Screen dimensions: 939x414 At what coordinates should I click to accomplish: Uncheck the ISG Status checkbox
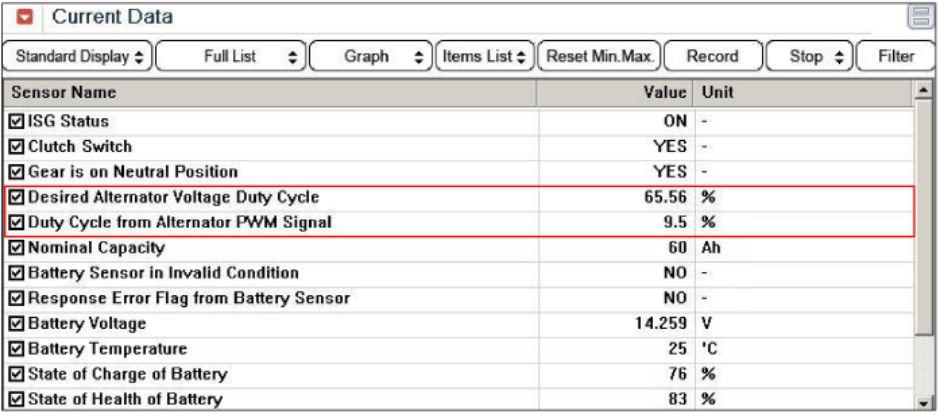tap(15, 121)
